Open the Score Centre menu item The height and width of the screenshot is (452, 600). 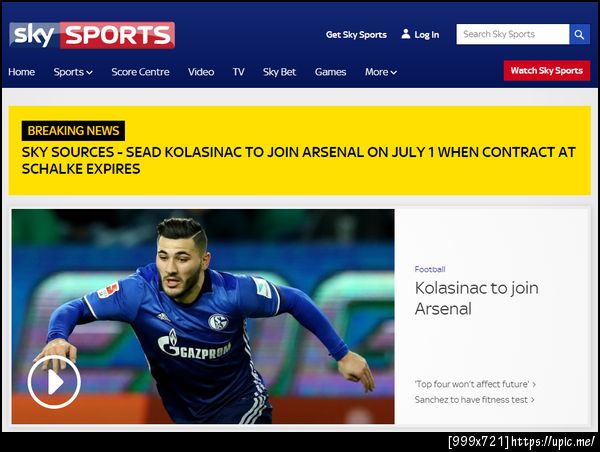click(140, 72)
